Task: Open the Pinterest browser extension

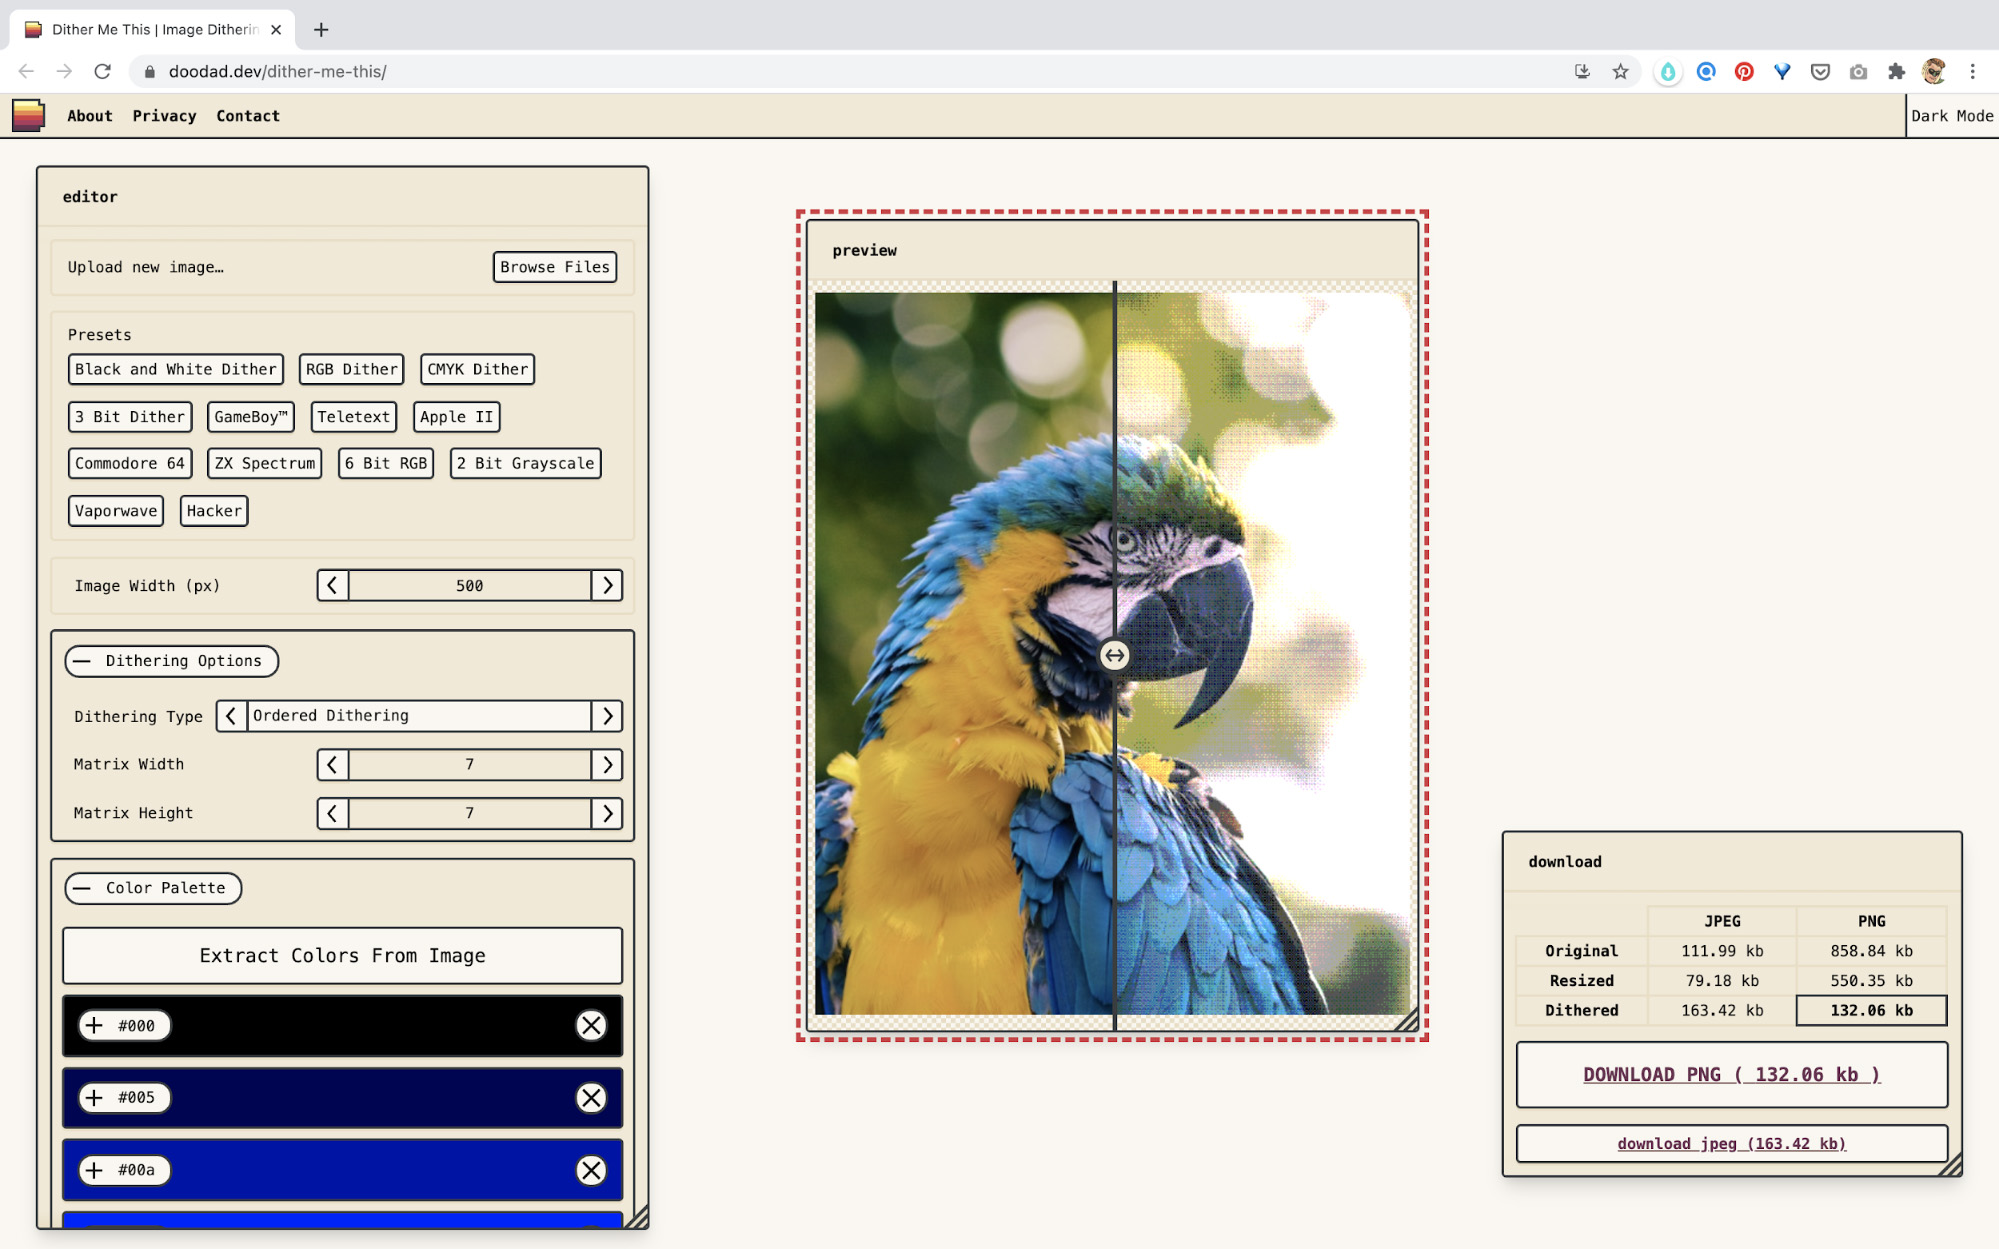Action: [1744, 71]
